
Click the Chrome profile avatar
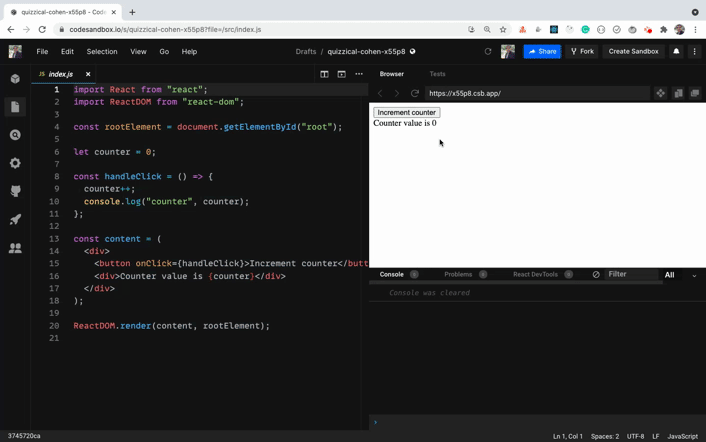click(x=679, y=29)
